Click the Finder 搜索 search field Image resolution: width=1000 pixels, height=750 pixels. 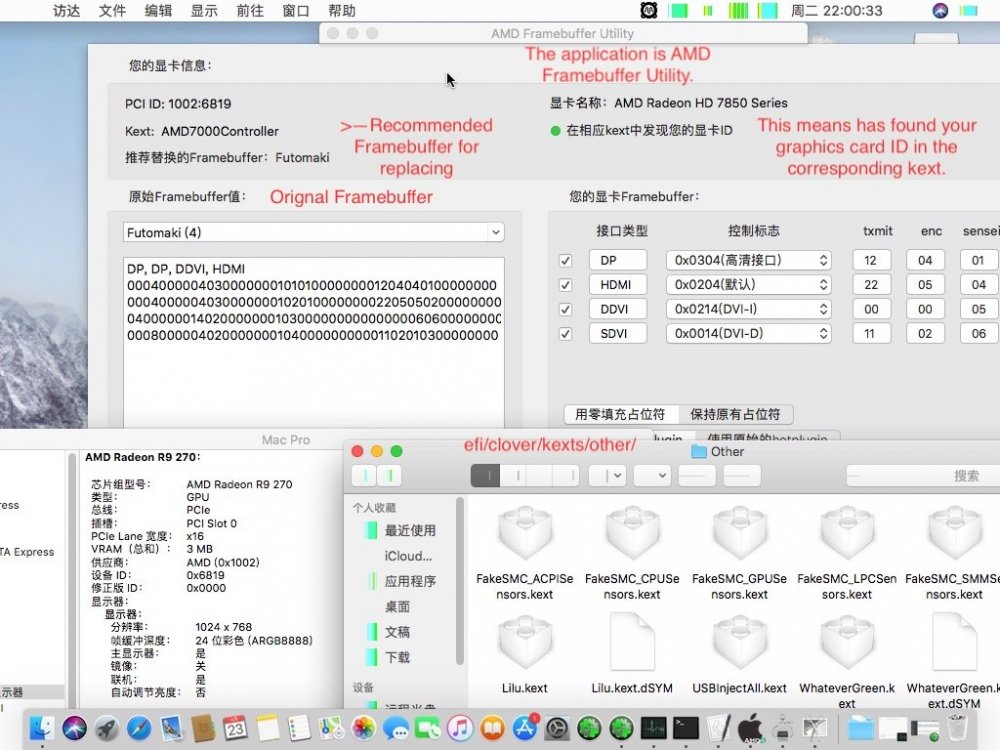point(923,475)
